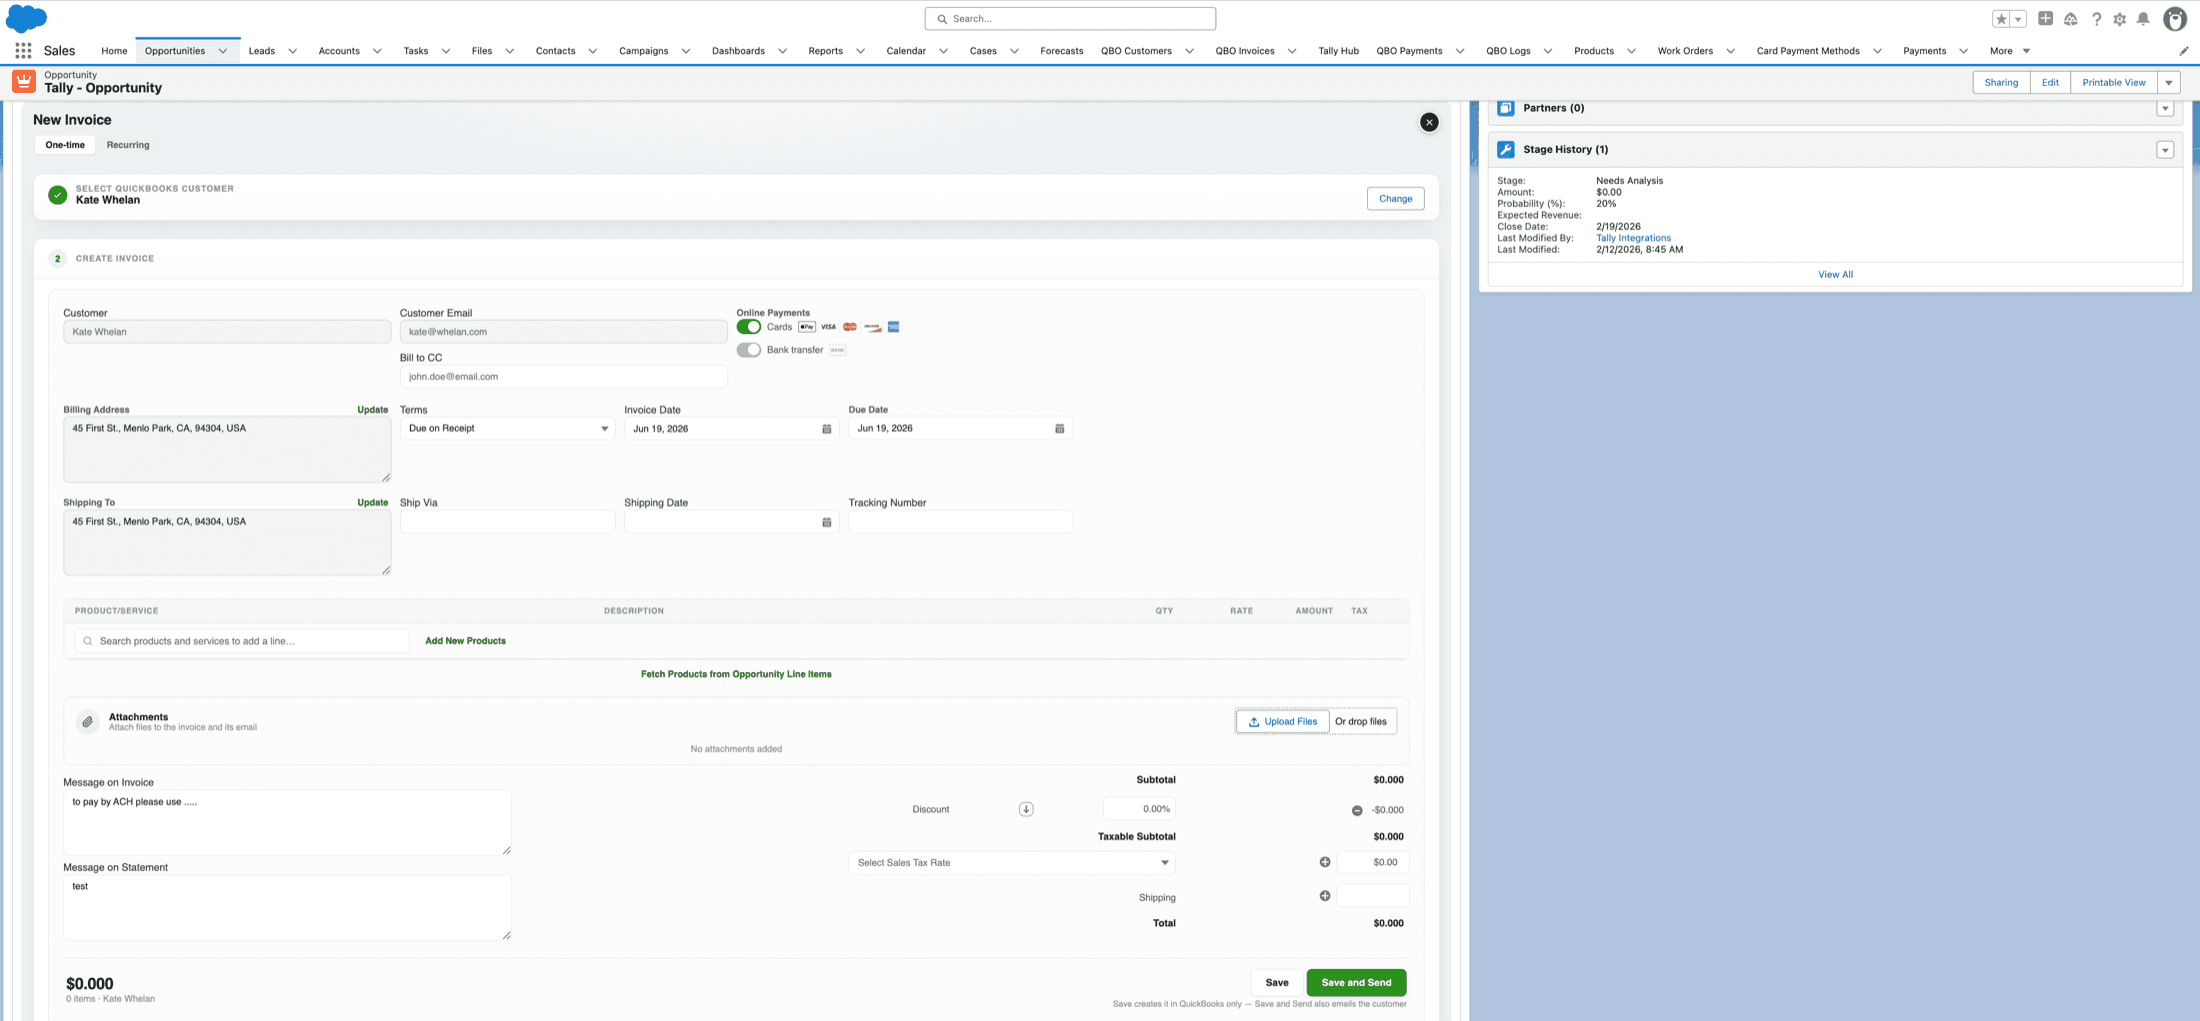Expand the Opportunities tab chevron
The height and width of the screenshot is (1021, 2200).
tap(223, 51)
